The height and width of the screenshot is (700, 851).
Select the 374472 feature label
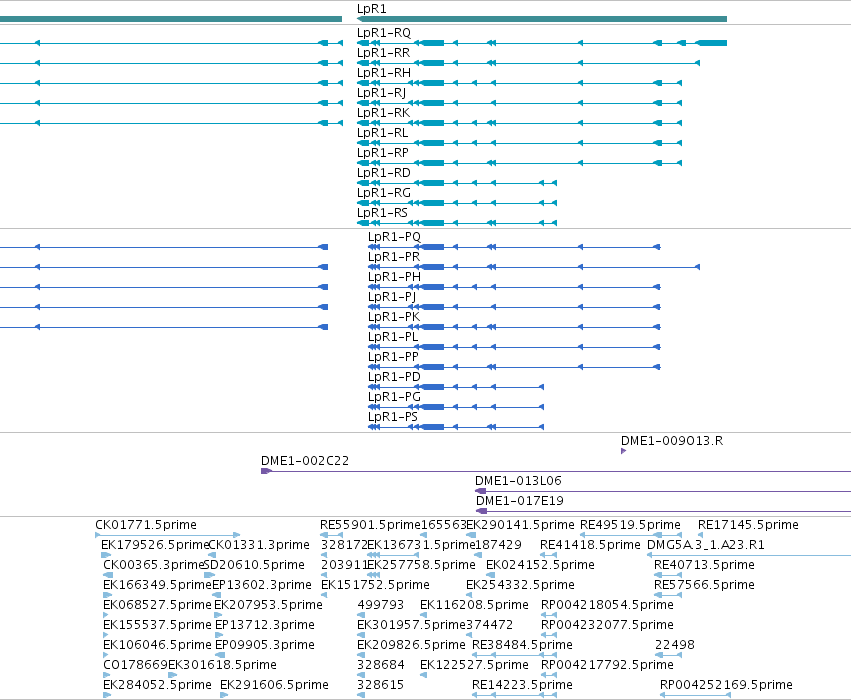click(490, 625)
